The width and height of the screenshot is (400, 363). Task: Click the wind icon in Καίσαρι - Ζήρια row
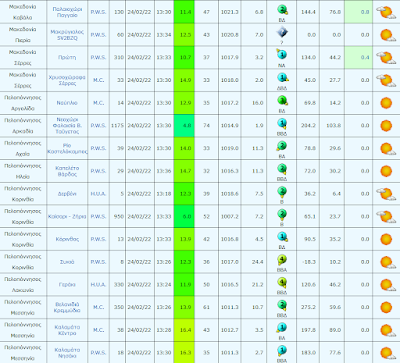point(282,214)
